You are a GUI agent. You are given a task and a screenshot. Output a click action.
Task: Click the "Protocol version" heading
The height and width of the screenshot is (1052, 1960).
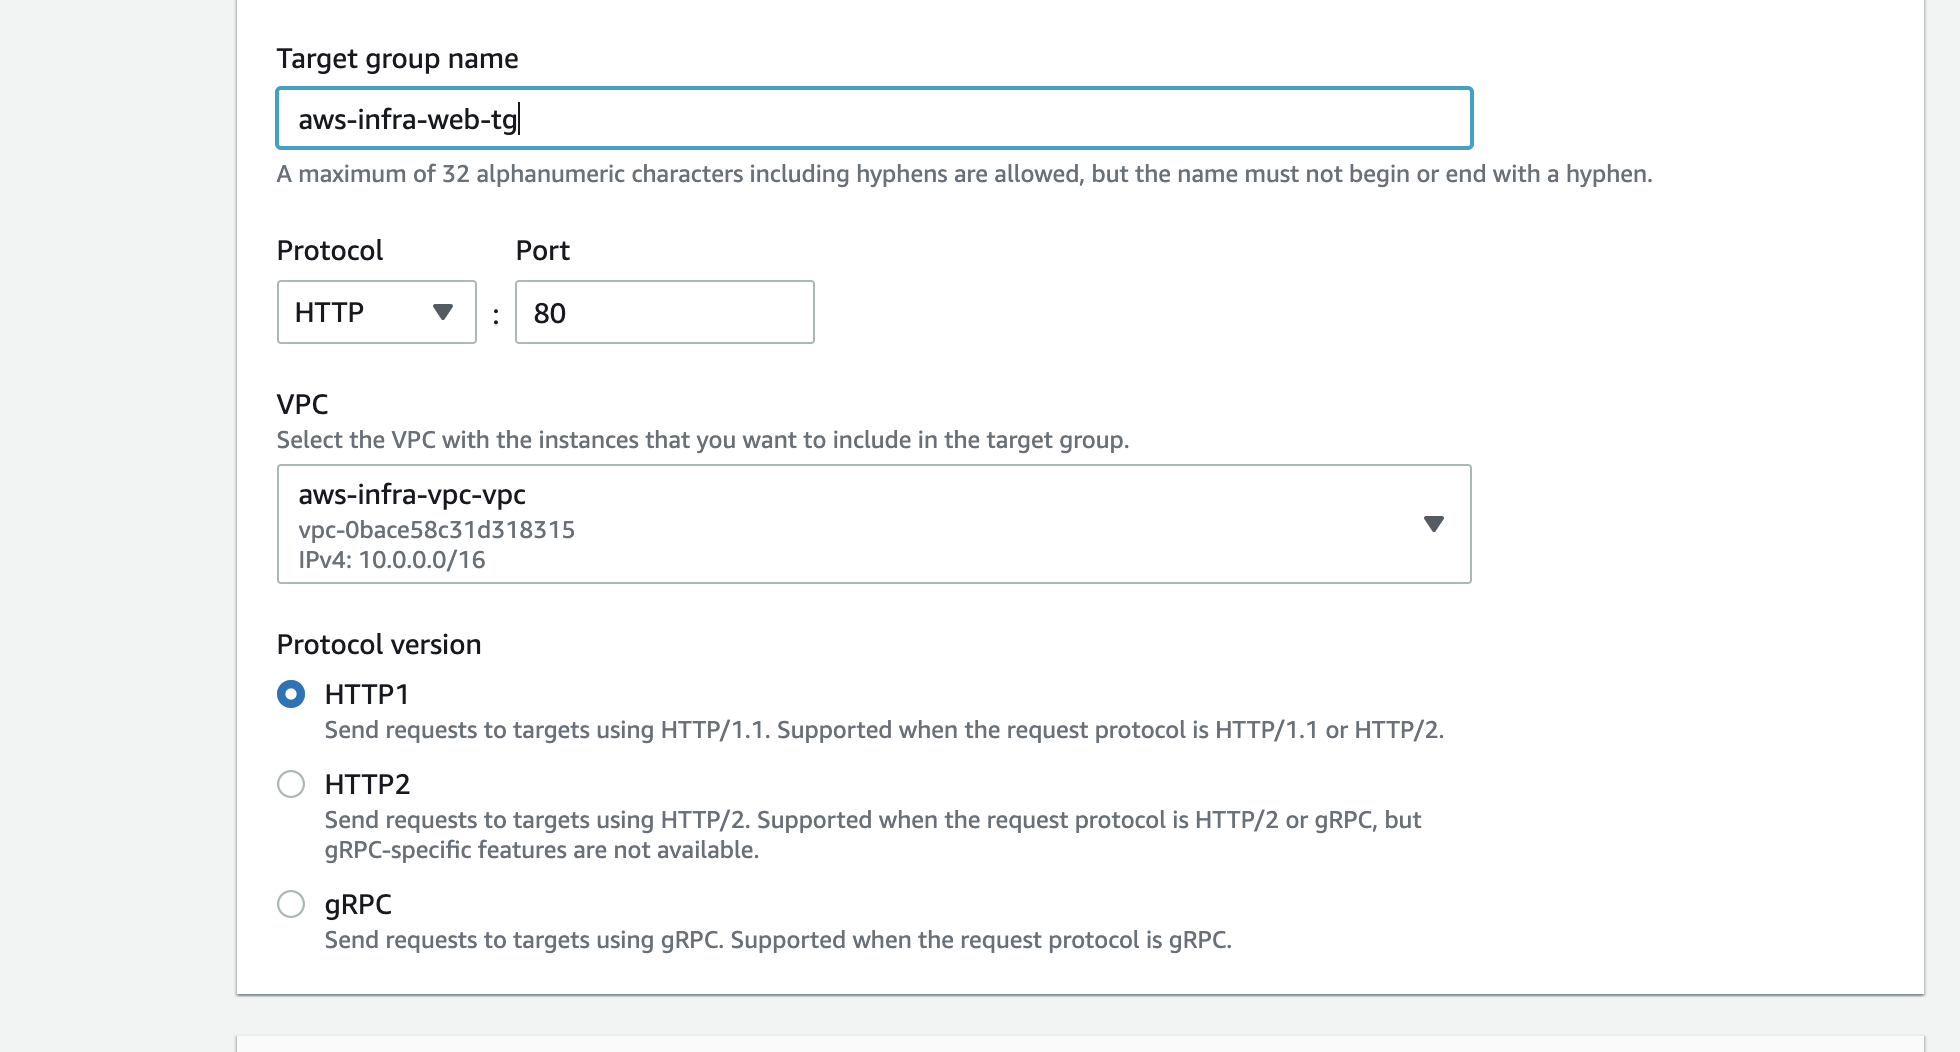click(378, 644)
